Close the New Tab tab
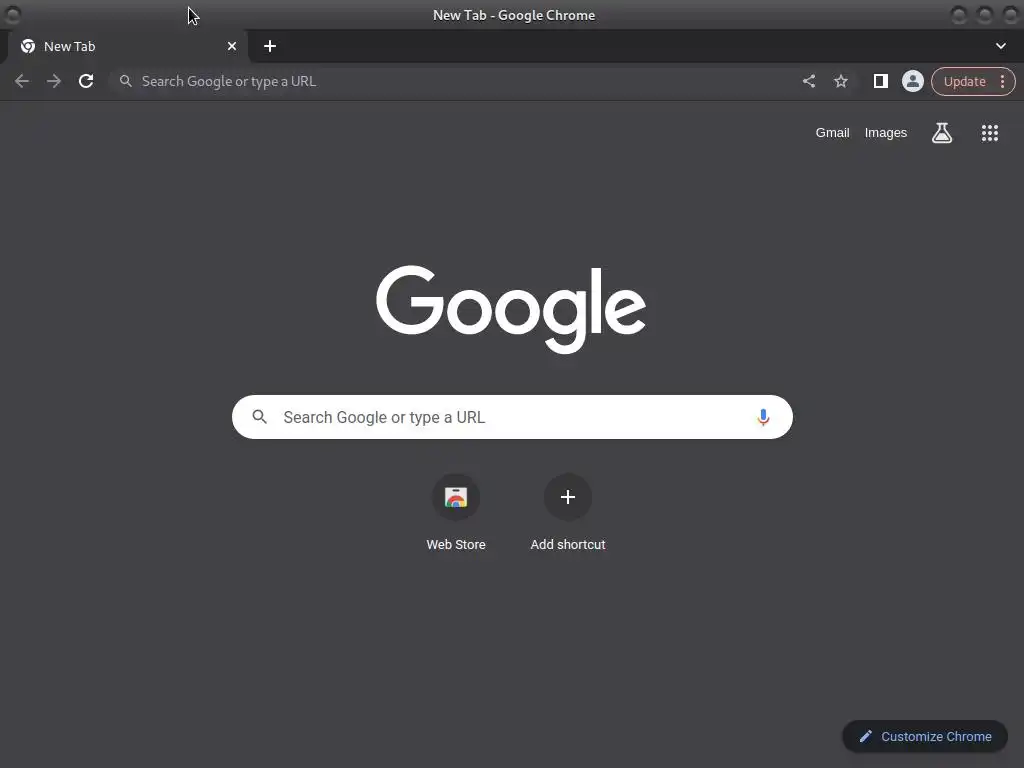The width and height of the screenshot is (1024, 768). tap(232, 46)
